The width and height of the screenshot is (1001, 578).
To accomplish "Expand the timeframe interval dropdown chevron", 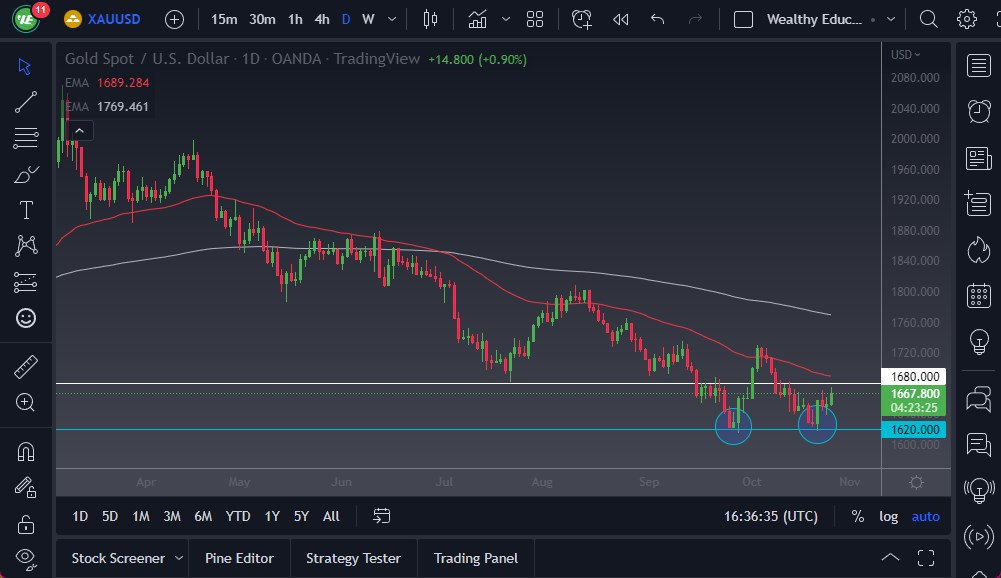I will coord(391,19).
